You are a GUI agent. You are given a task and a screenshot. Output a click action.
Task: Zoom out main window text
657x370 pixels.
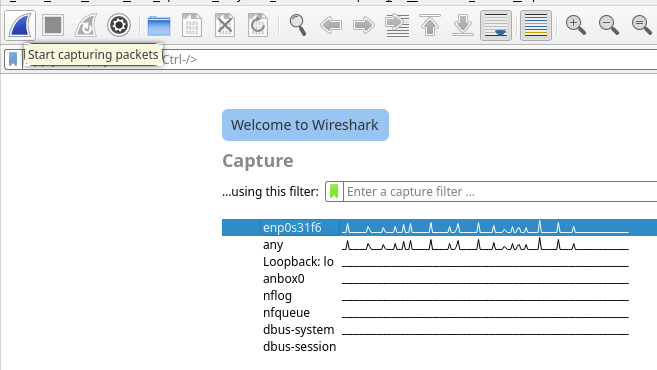(609, 25)
